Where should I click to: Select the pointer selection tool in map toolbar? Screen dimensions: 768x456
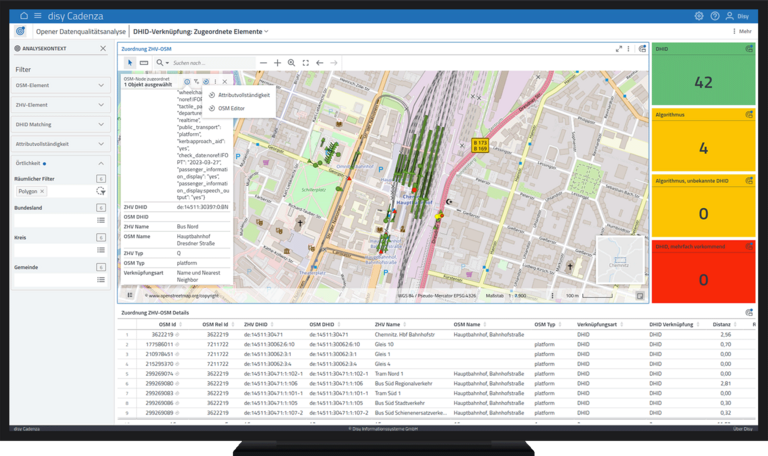(130, 62)
